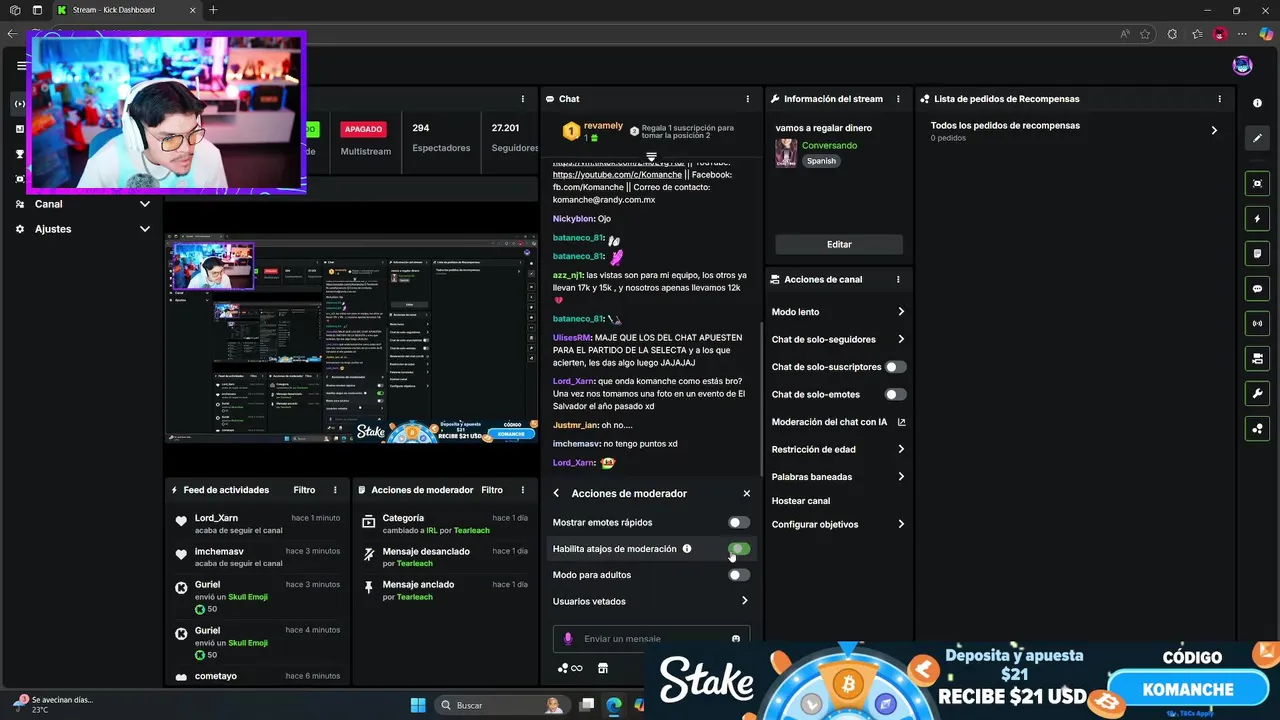The height and width of the screenshot is (720, 1280).
Task: Open the broadcast signal icon in right sidebar
Action: point(1258,323)
